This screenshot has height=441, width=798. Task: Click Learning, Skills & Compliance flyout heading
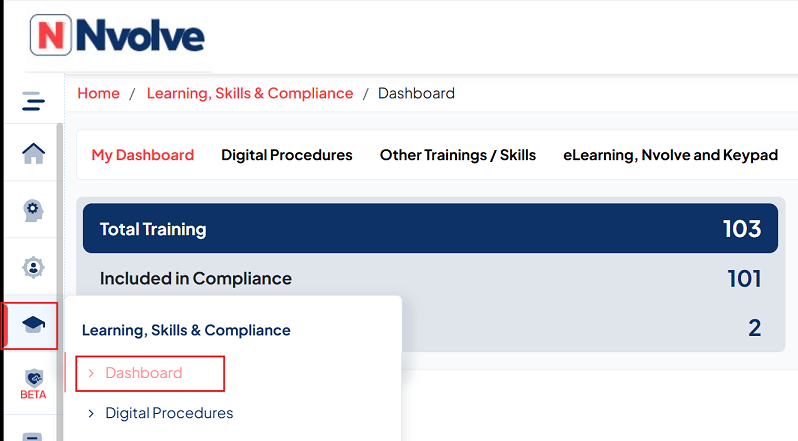186,330
